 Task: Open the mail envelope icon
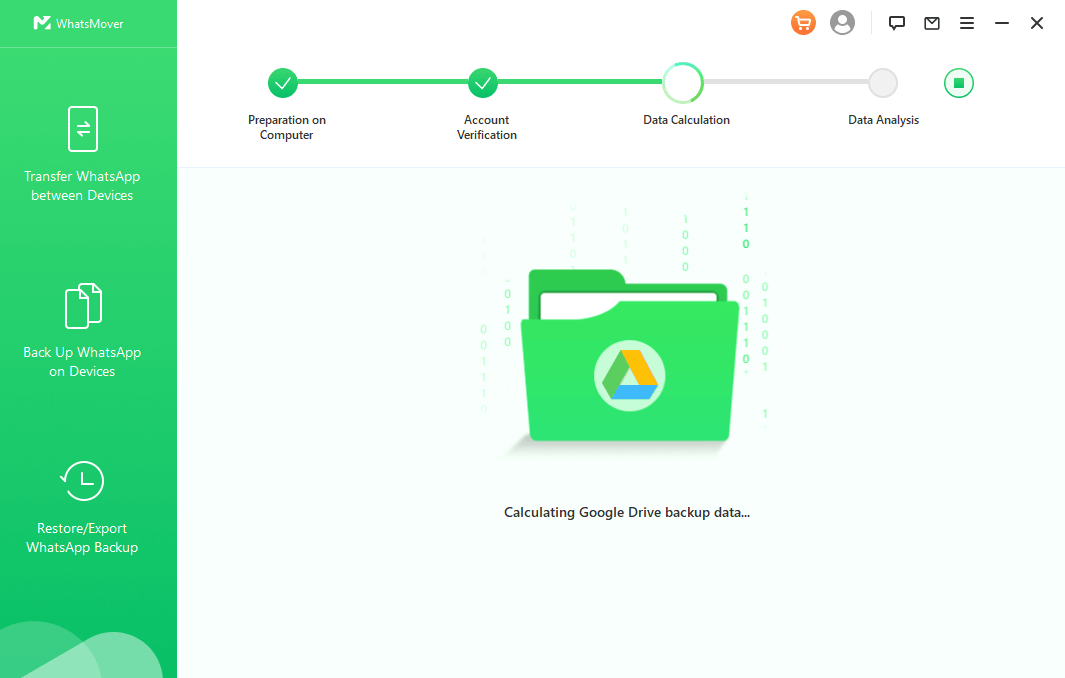point(932,23)
